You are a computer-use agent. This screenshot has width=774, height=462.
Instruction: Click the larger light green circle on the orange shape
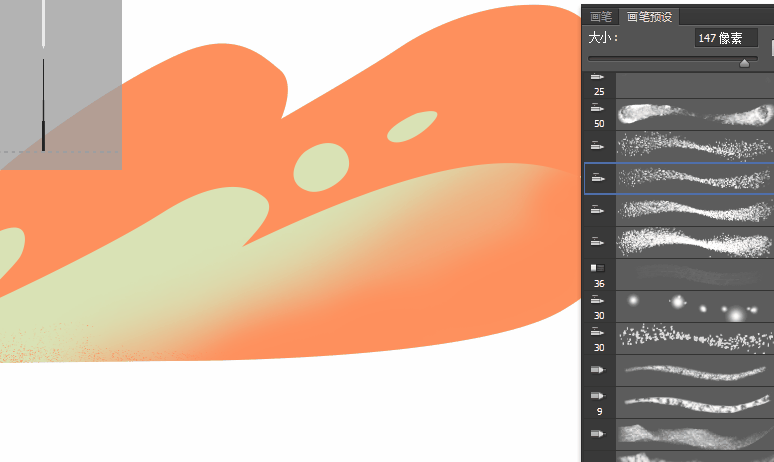click(321, 167)
